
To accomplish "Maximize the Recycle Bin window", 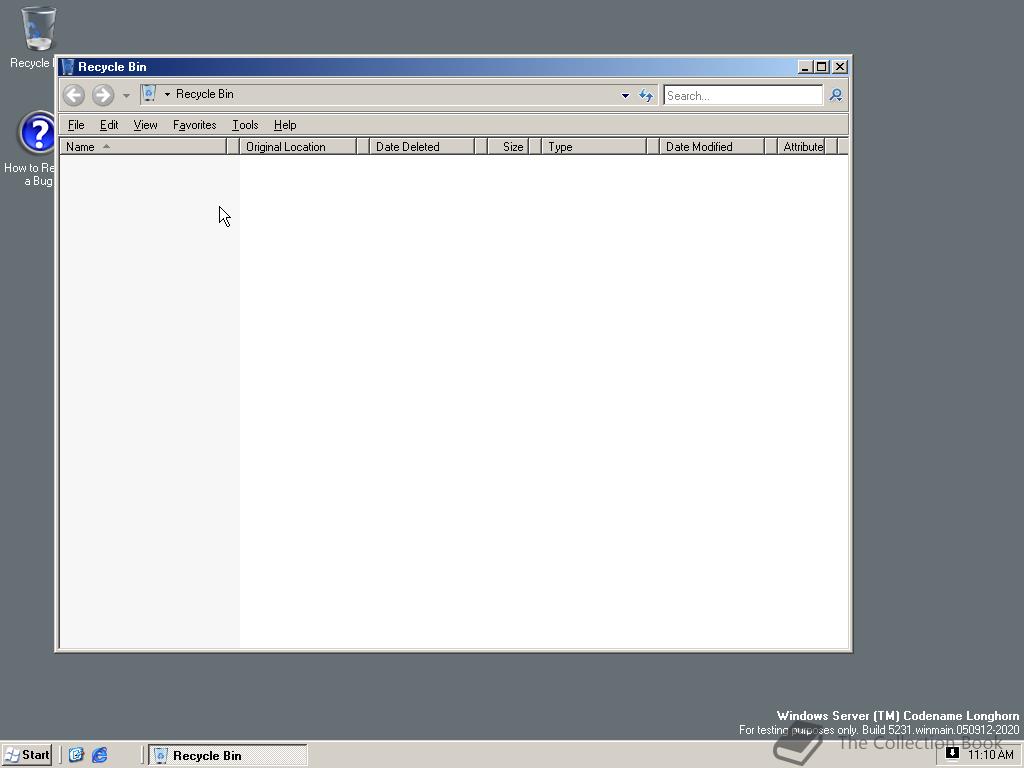I will pos(822,67).
